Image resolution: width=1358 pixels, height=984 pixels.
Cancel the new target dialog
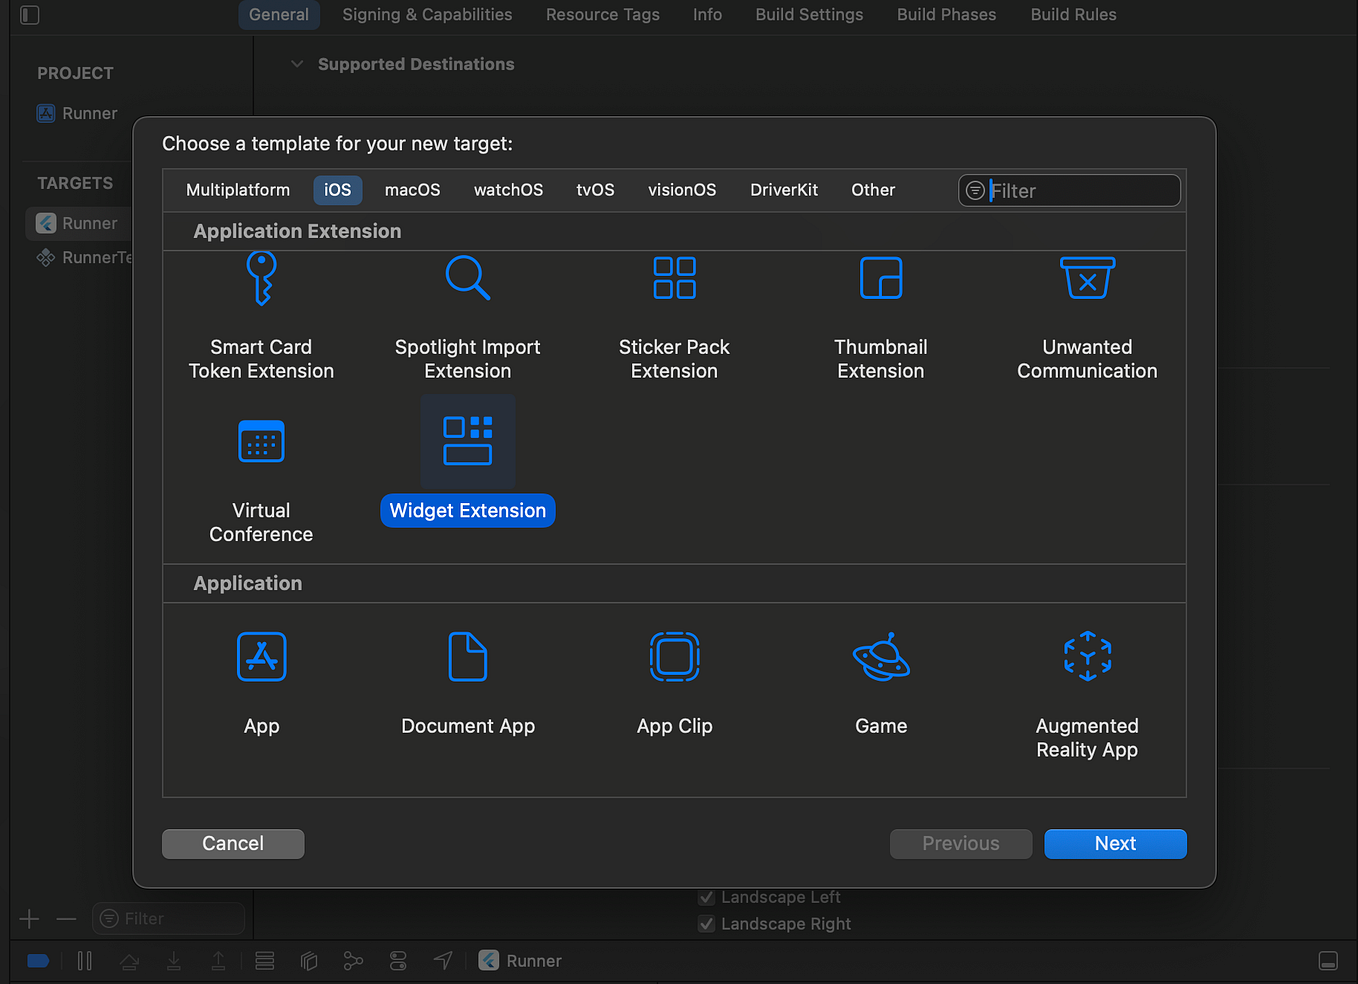233,843
